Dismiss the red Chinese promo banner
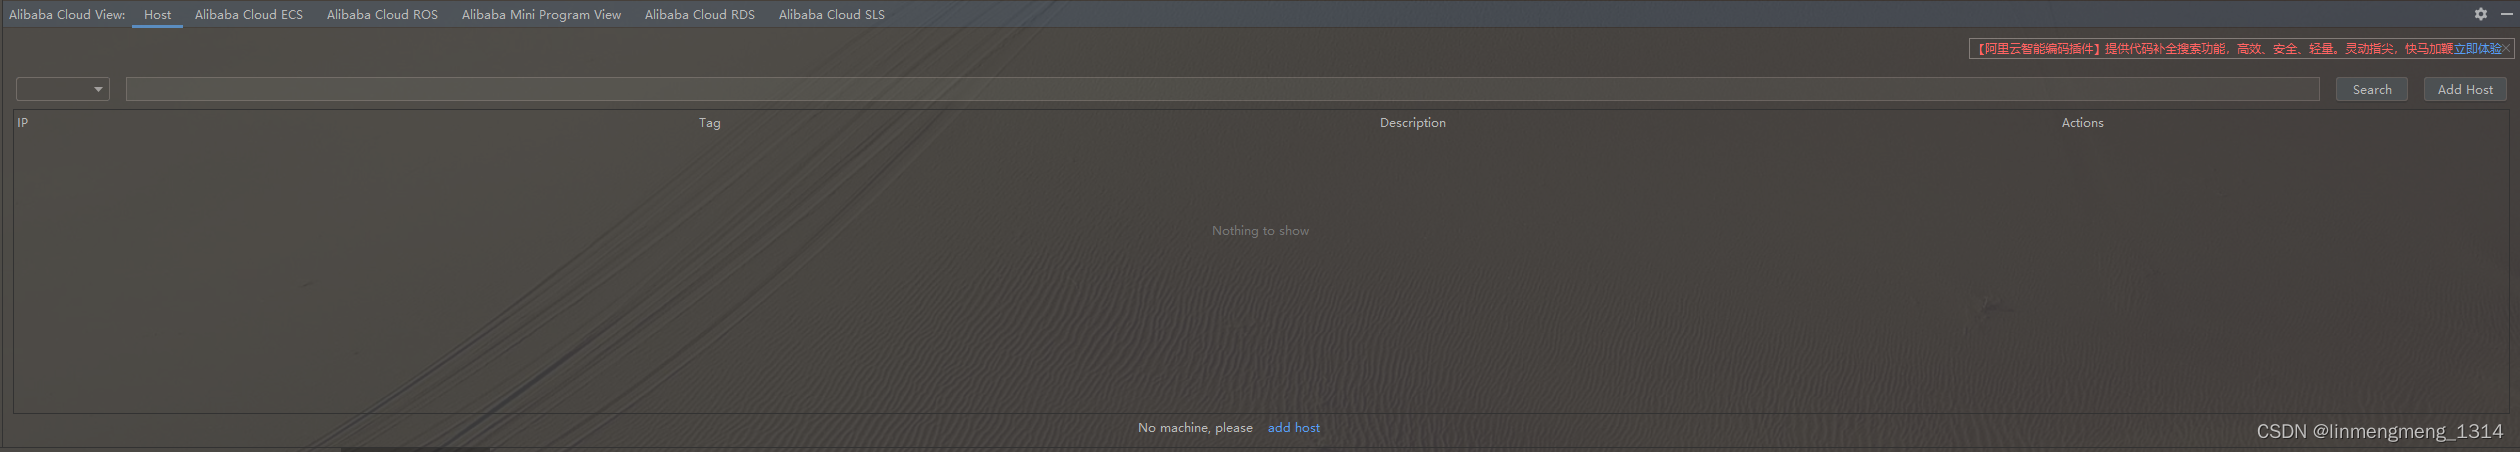Image resolution: width=2520 pixels, height=452 pixels. 2506,48
